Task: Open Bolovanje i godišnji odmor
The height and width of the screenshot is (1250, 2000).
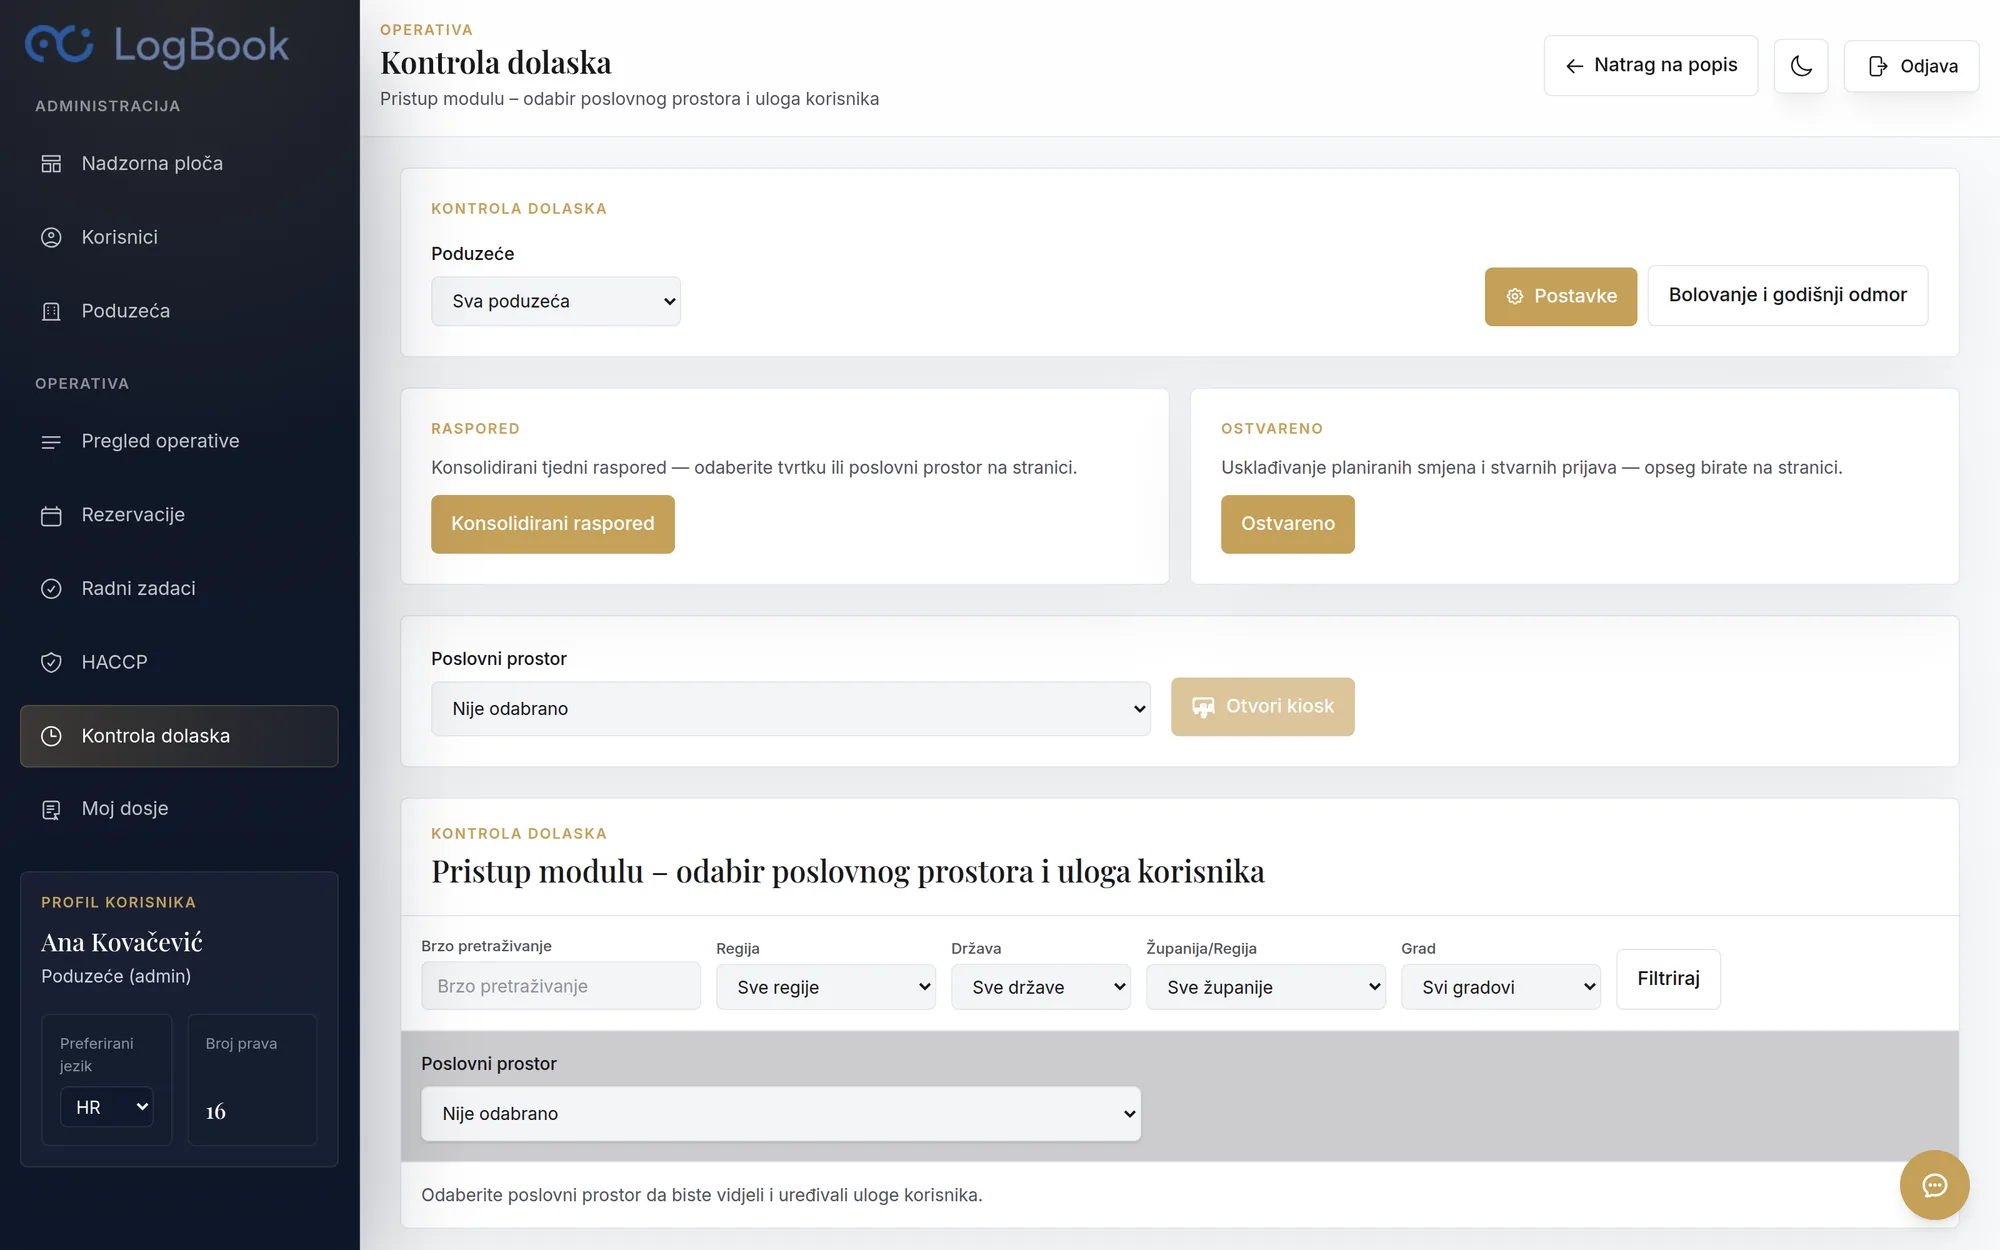Action: click(x=1788, y=295)
